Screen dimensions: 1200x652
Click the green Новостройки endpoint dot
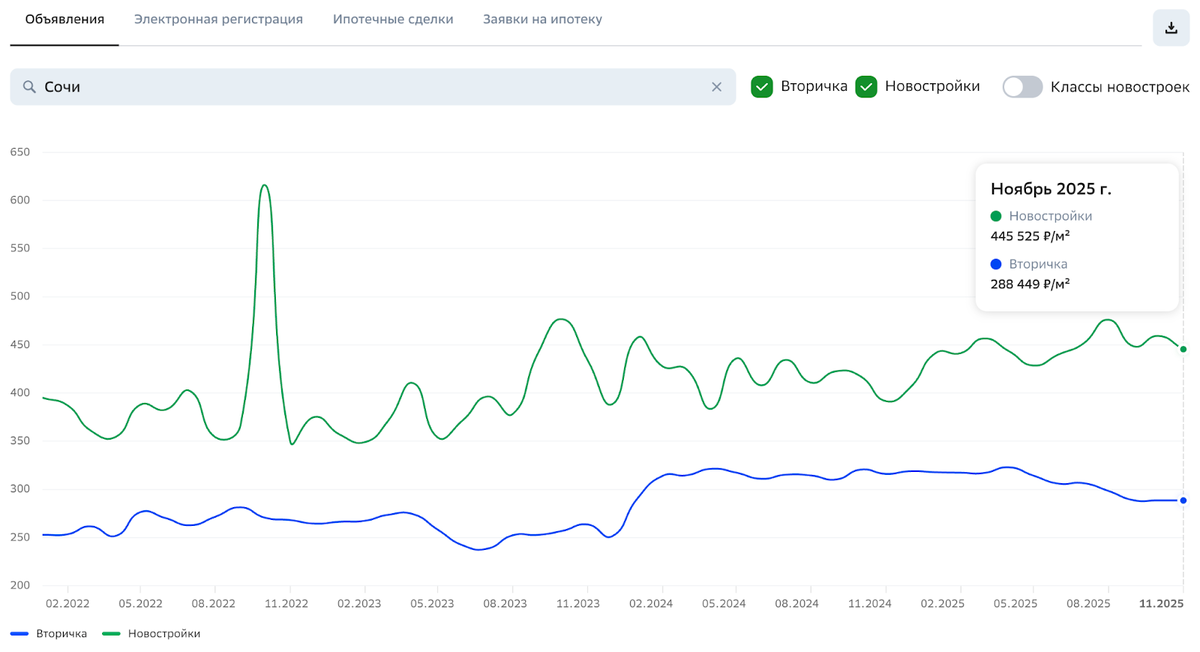tap(1183, 349)
